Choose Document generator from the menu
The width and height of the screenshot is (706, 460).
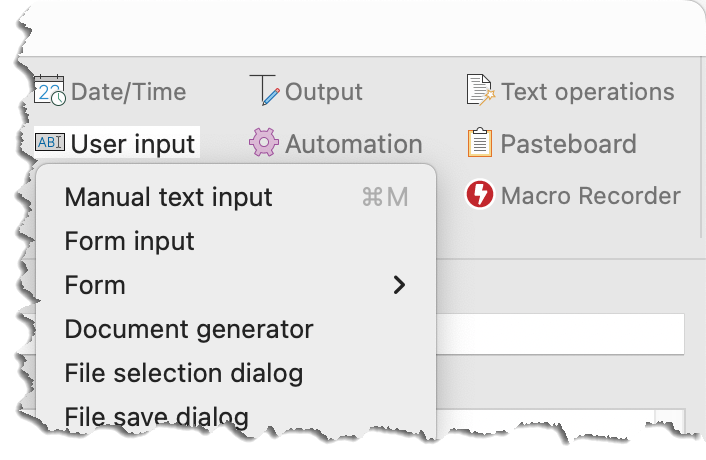236,329
